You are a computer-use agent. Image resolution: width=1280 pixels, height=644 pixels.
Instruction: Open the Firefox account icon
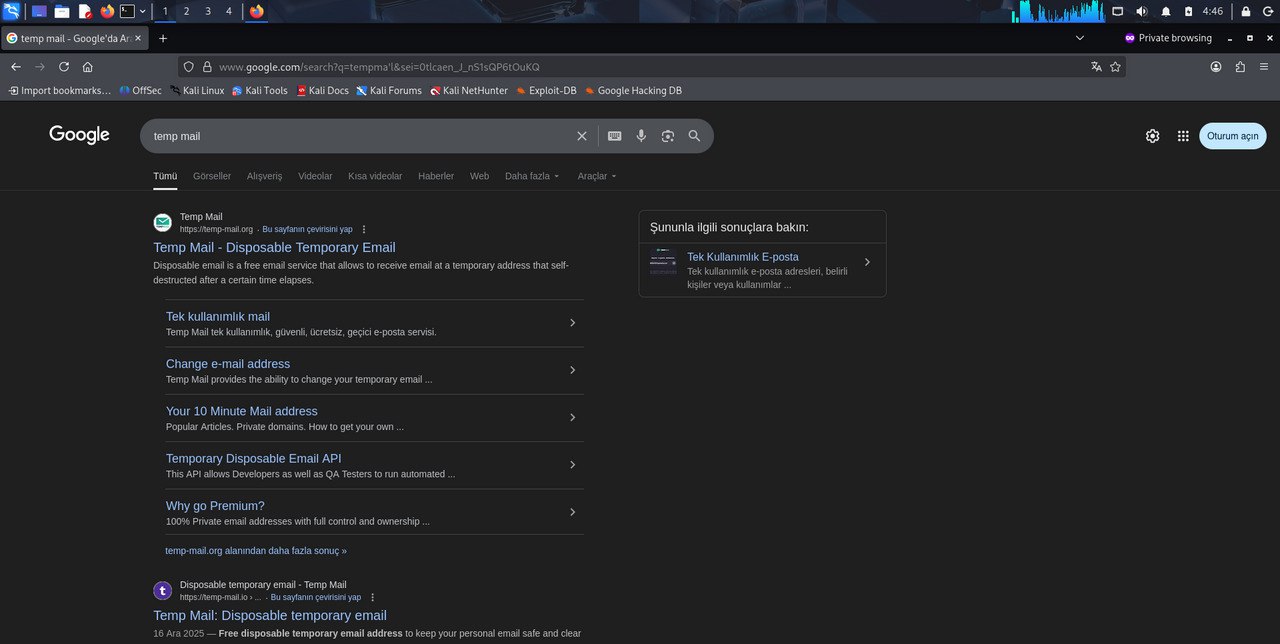tap(1216, 67)
